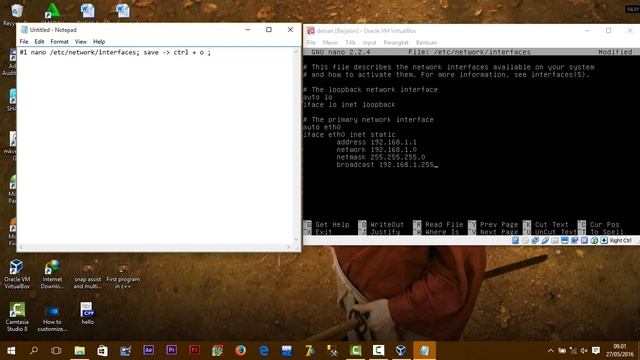The width and height of the screenshot is (640, 360).
Task: Launch Adobe Premiere Pro from taskbar
Action: click(171, 351)
